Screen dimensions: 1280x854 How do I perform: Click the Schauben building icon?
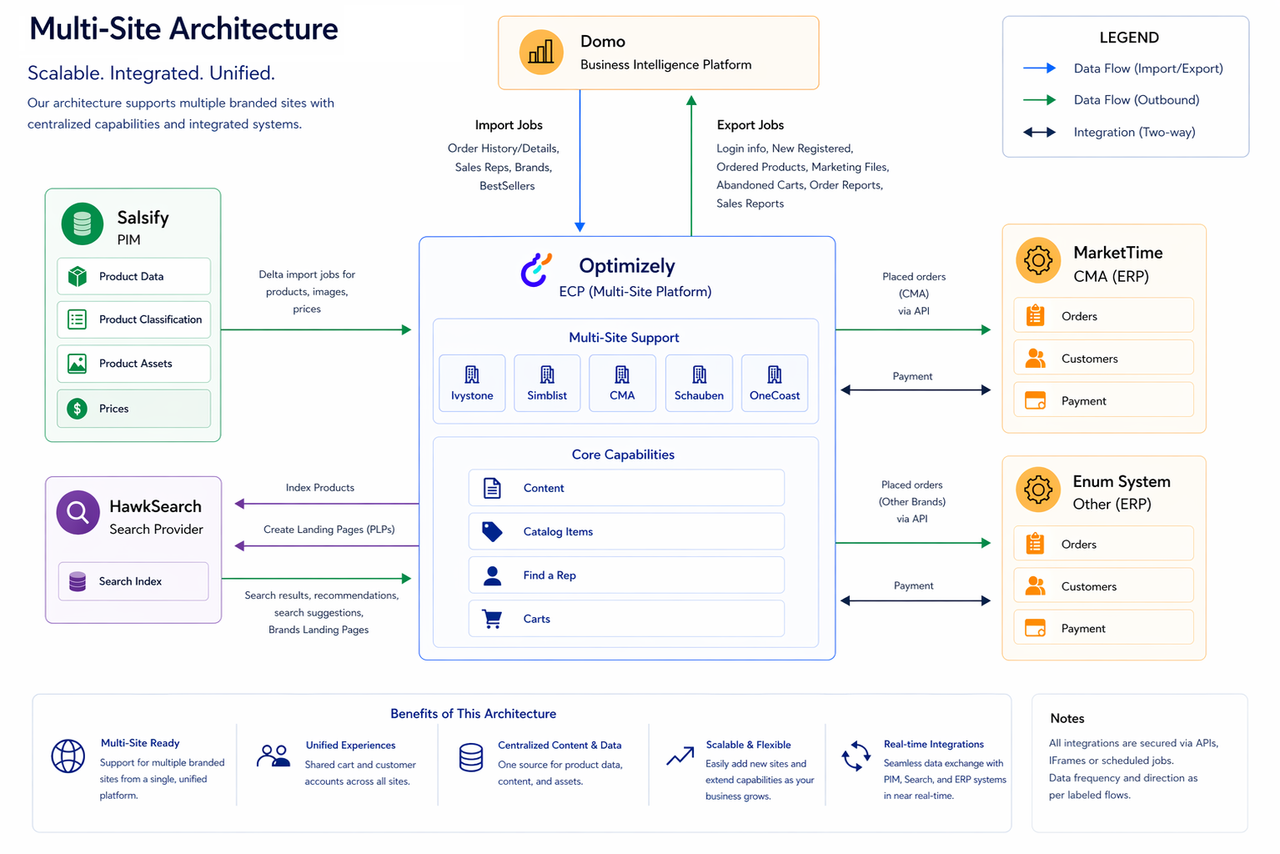[x=699, y=374]
